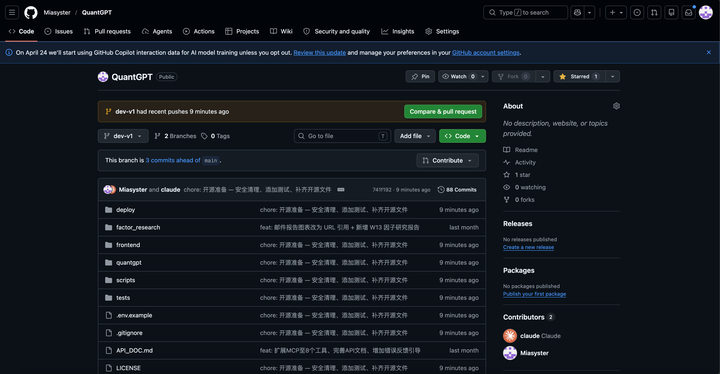Open the Copilot dropdown arrow in header
The width and height of the screenshot is (720, 374).
coord(589,12)
